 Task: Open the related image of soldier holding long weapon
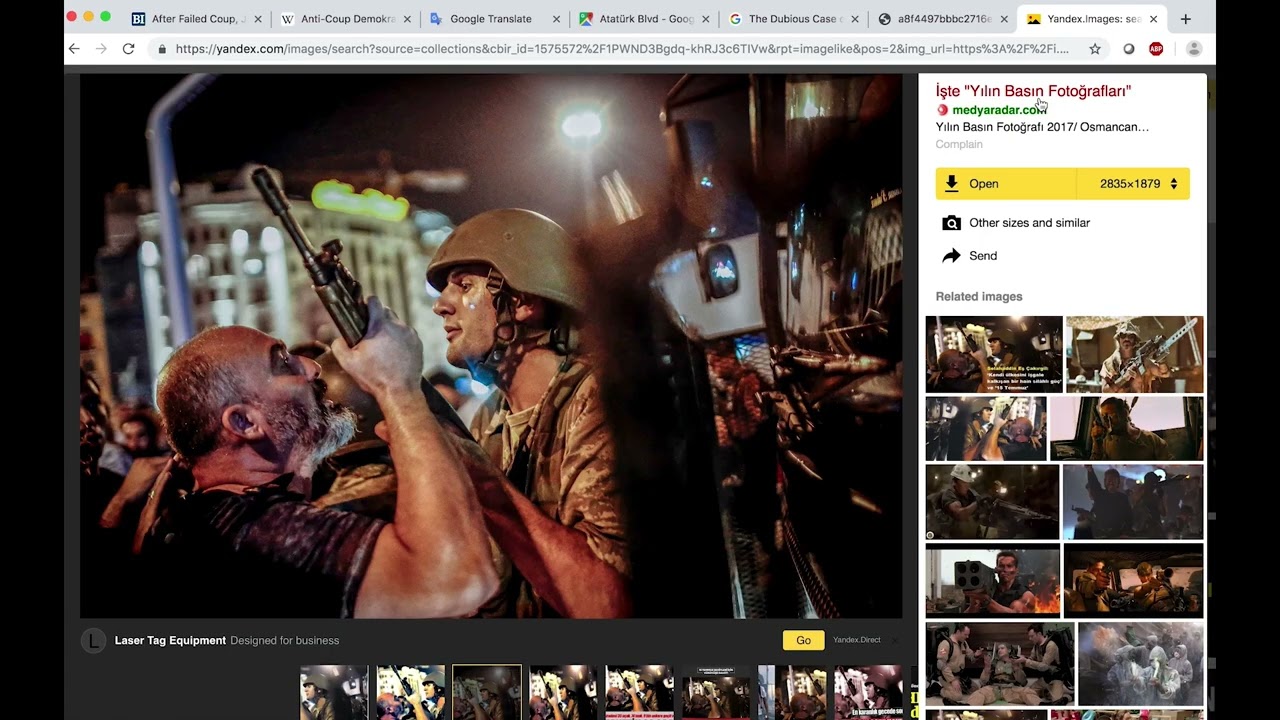[x=1135, y=354]
